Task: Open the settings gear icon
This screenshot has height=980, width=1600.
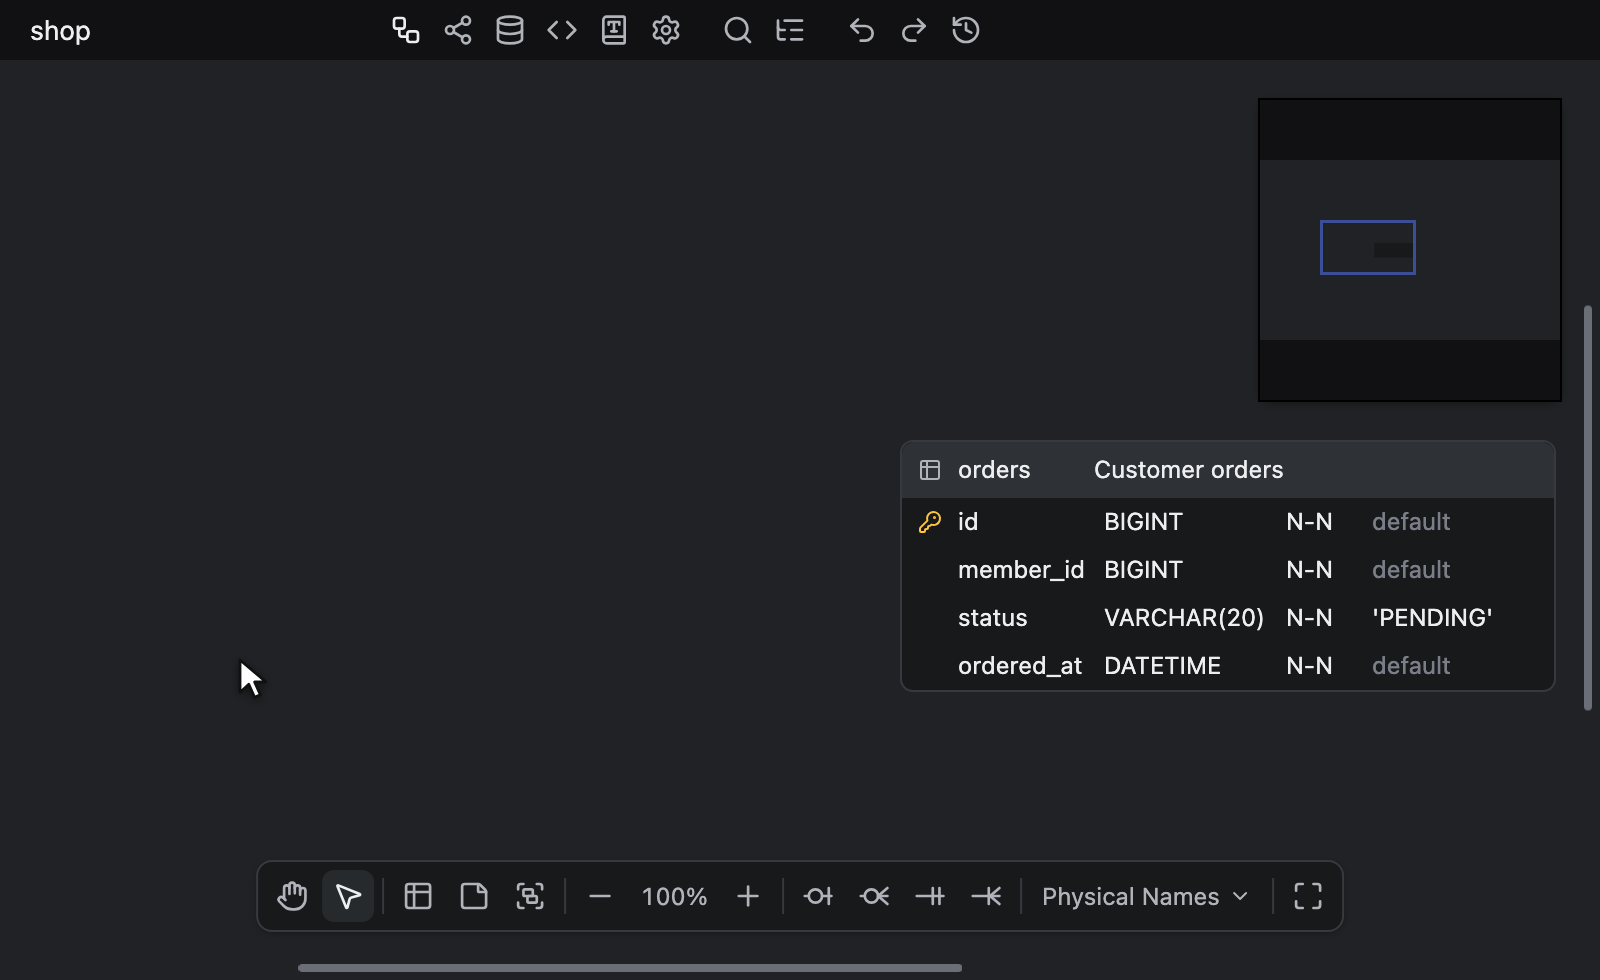Action: [666, 30]
